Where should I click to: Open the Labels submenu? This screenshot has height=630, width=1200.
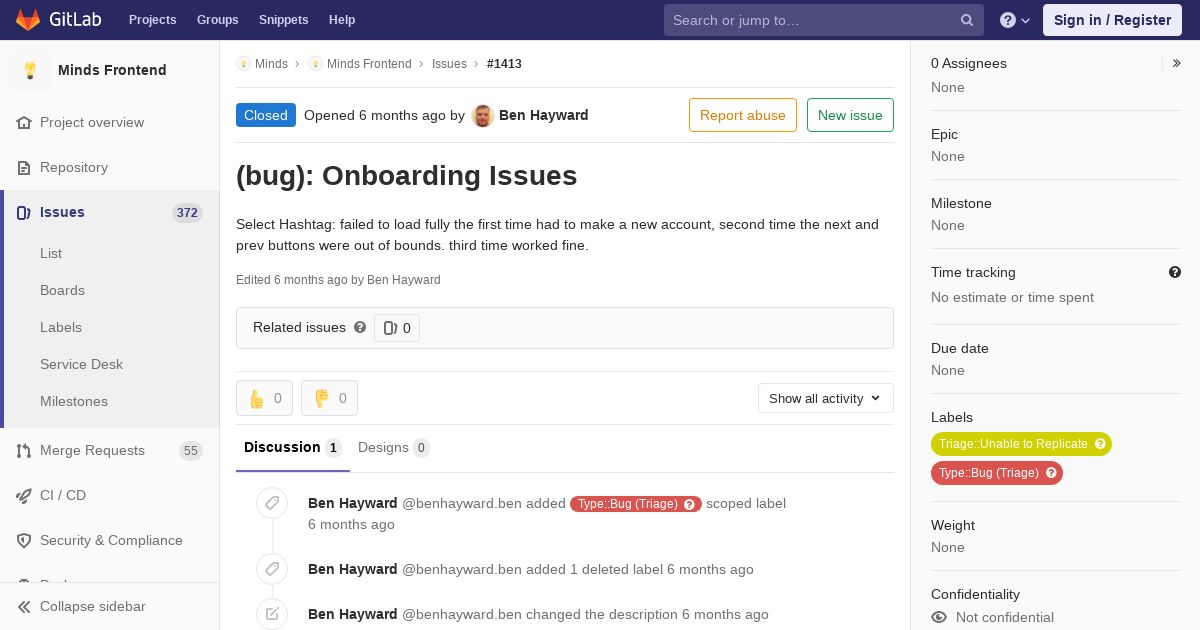click(61, 327)
